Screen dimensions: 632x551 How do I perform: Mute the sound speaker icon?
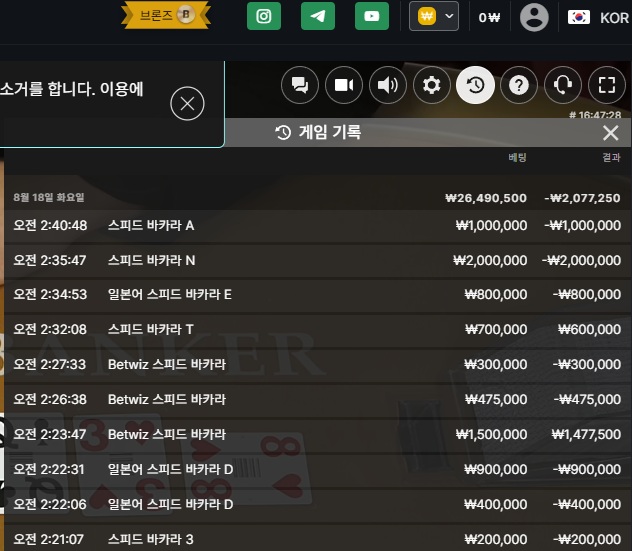(x=388, y=85)
